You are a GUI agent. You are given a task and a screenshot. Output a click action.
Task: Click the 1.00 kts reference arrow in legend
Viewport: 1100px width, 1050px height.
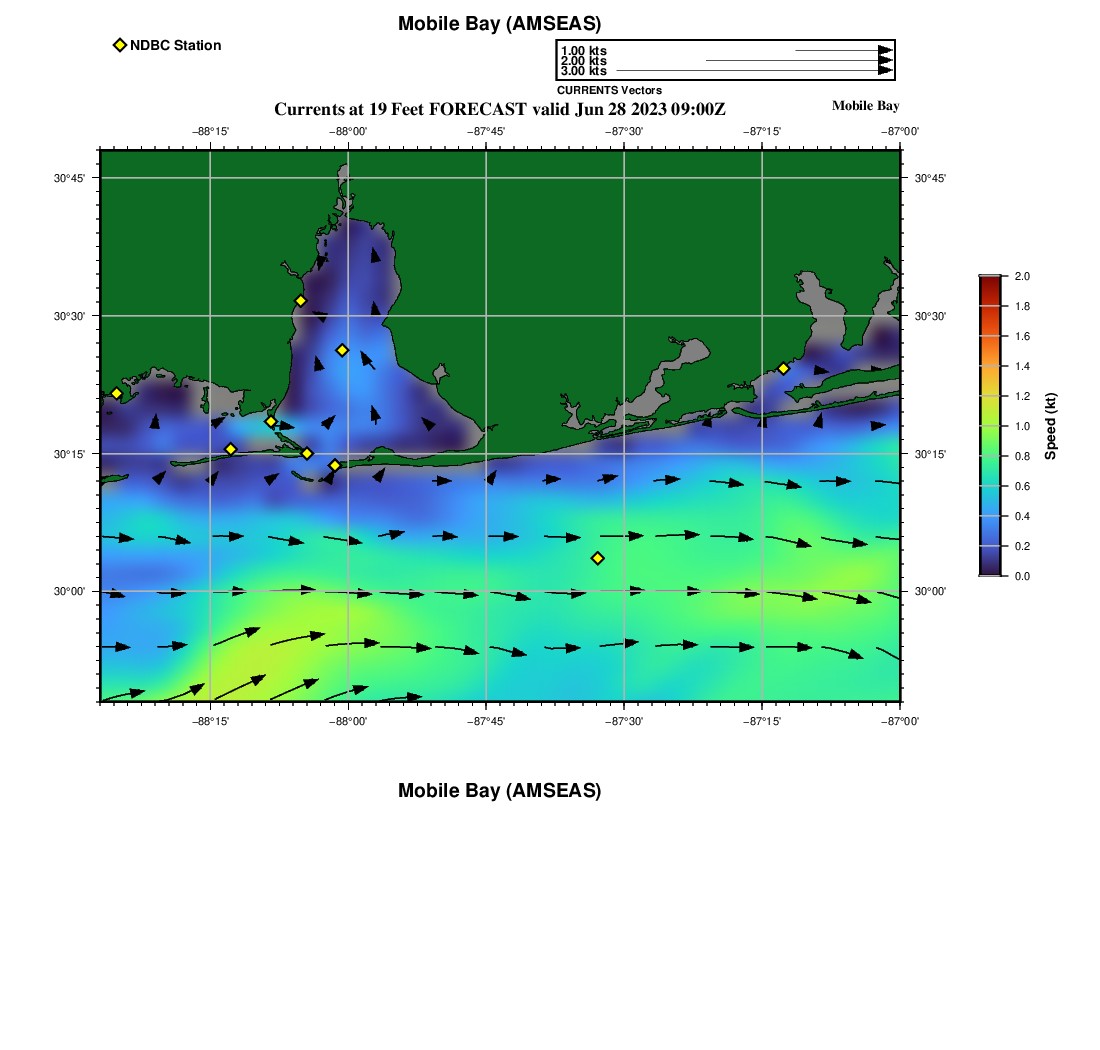(x=842, y=50)
